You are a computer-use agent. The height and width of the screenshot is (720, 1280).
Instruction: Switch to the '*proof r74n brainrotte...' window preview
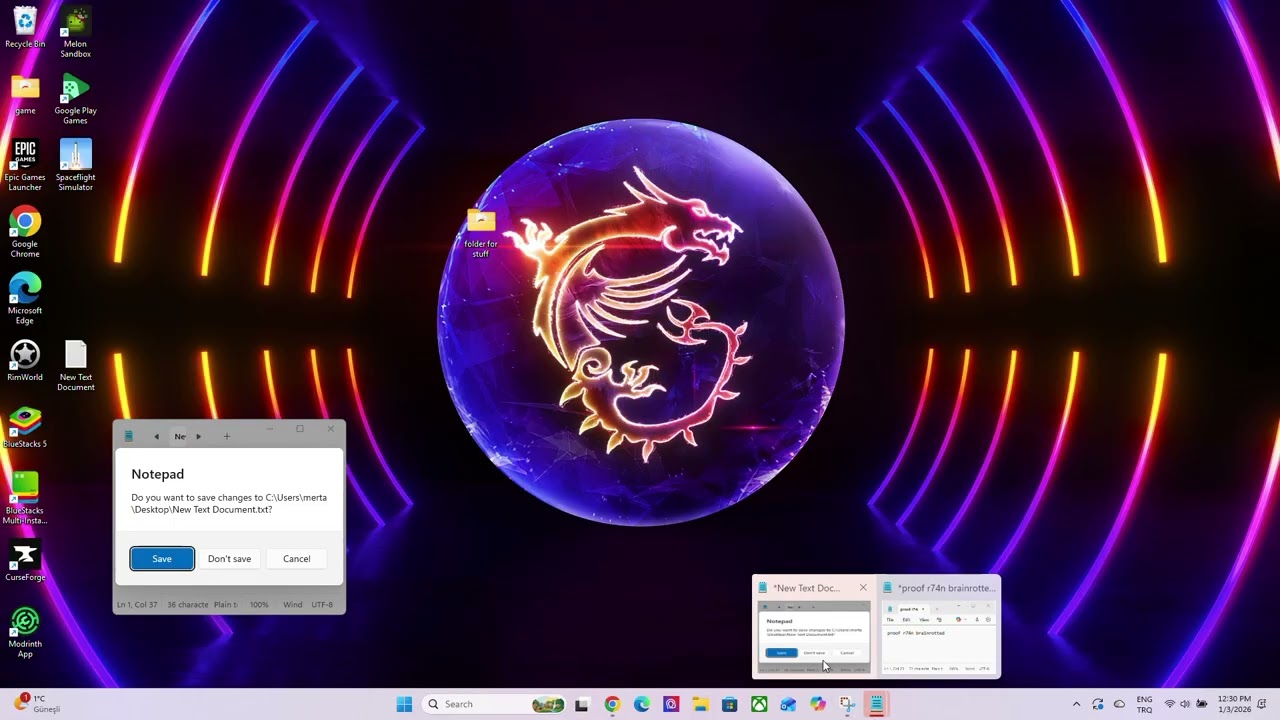940,627
